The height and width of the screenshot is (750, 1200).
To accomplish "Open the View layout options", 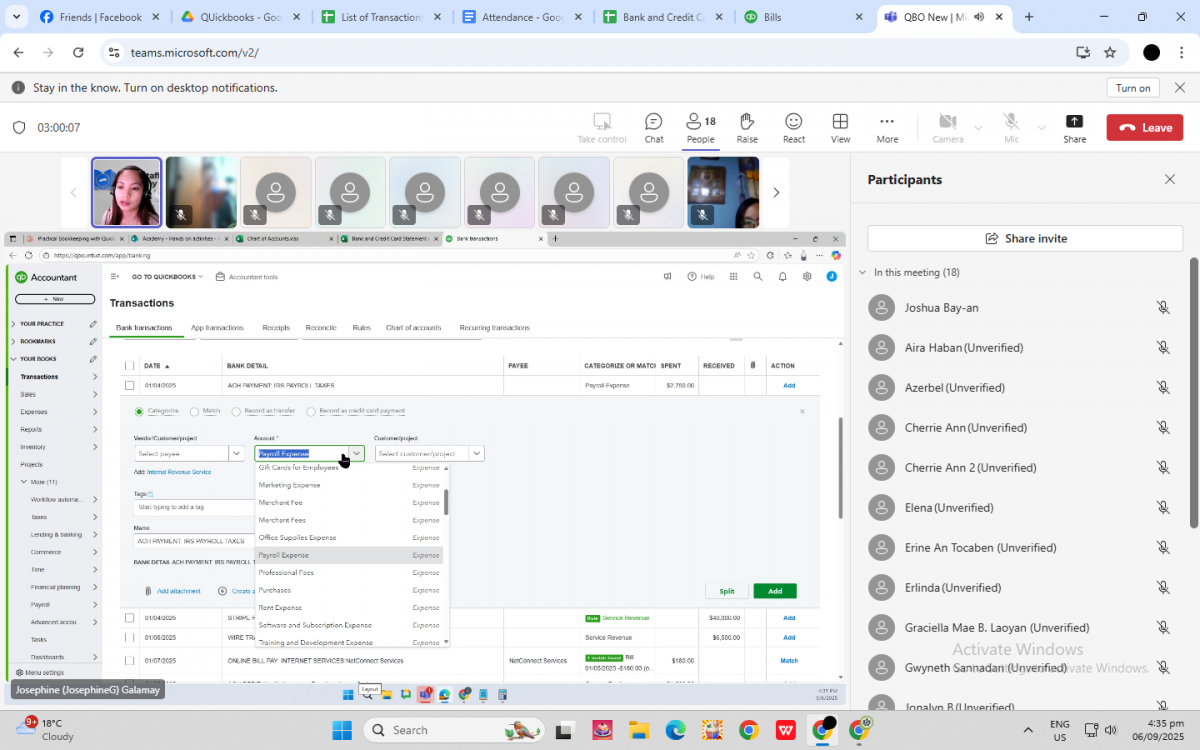I will coord(840,127).
